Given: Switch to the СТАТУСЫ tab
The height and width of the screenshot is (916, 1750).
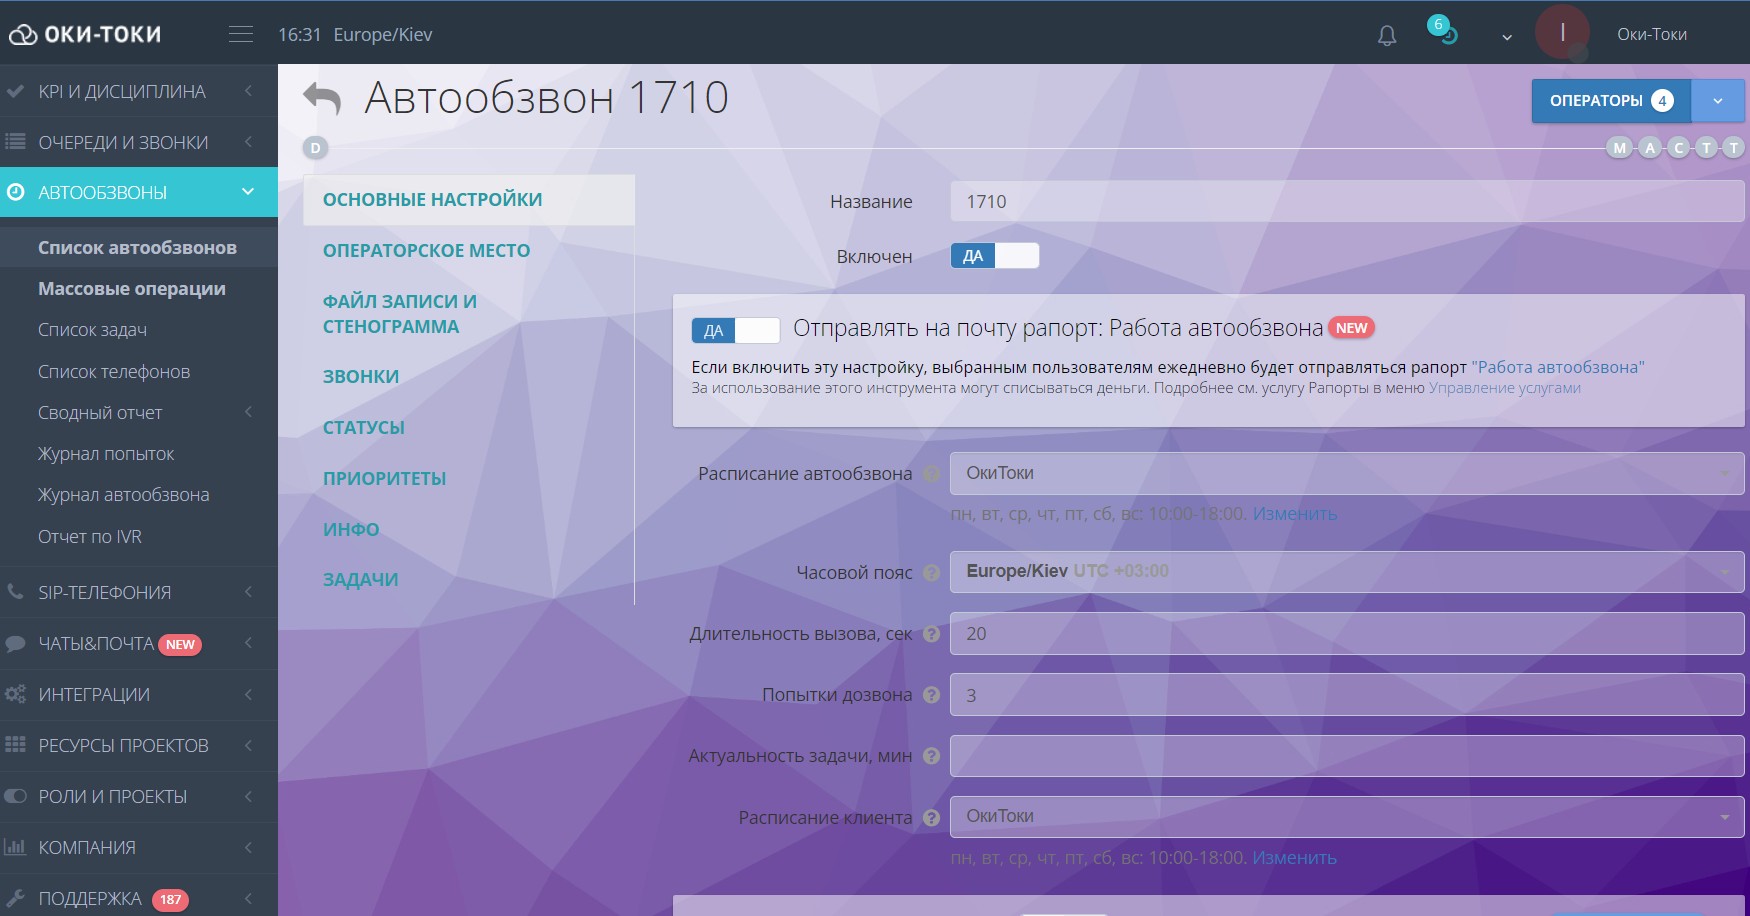Looking at the screenshot, I should point(363,427).
